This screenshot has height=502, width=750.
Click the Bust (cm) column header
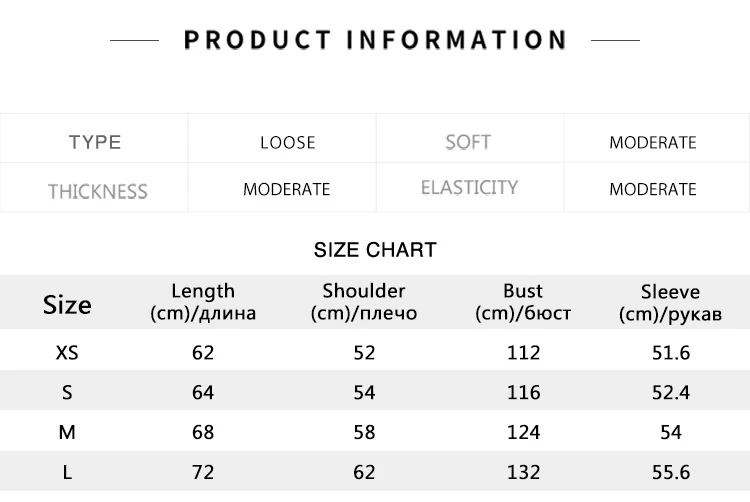523,302
